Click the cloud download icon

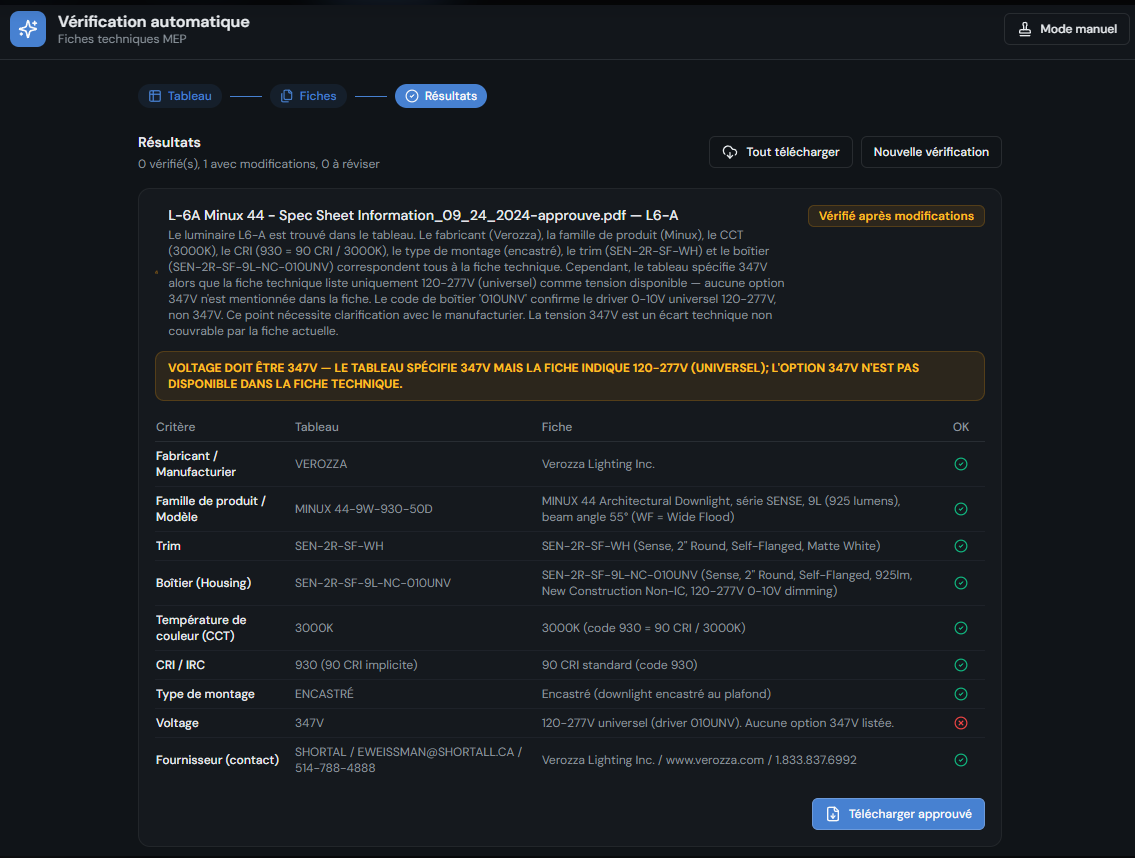pos(730,152)
